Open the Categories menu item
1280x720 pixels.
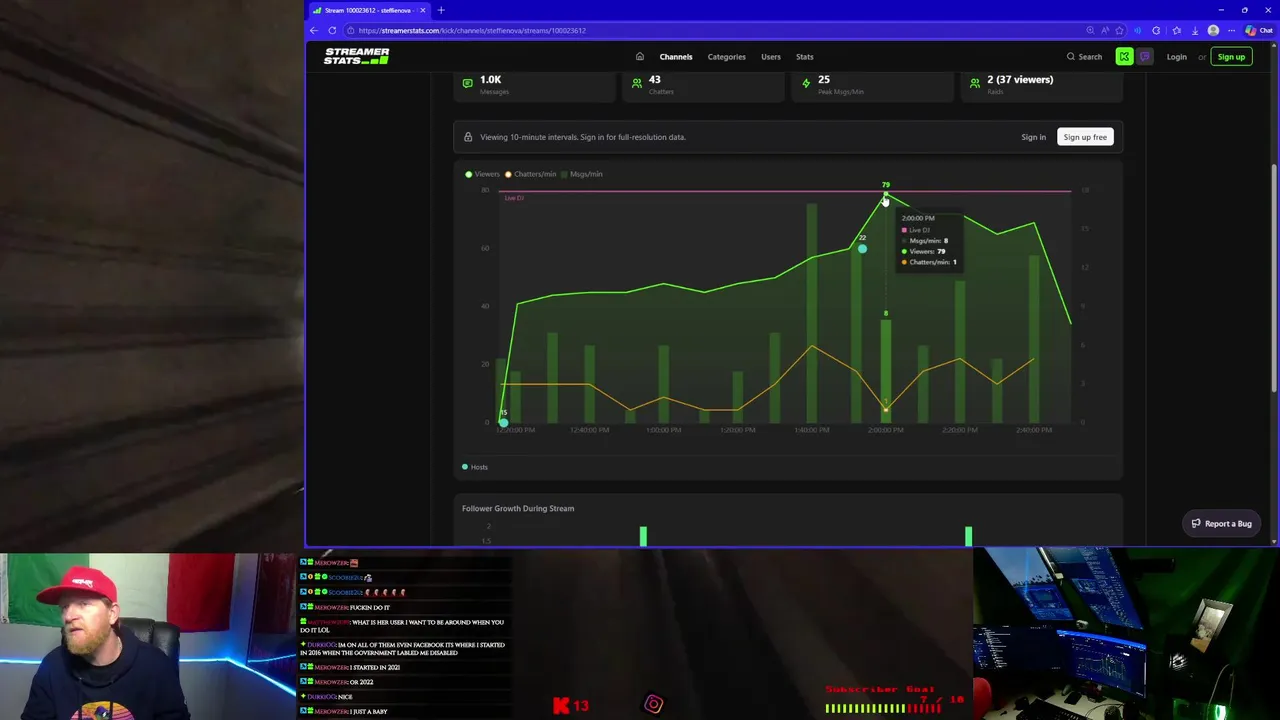point(726,57)
